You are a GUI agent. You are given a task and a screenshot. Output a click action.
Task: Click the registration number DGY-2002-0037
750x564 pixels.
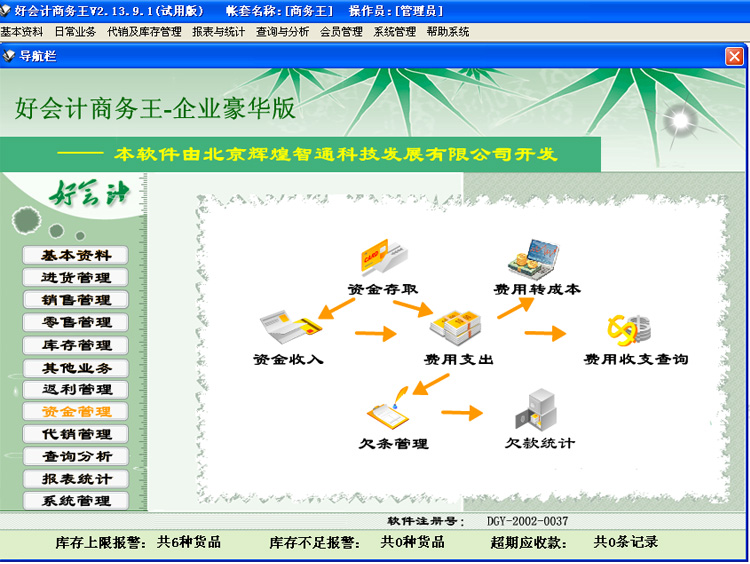(527, 521)
